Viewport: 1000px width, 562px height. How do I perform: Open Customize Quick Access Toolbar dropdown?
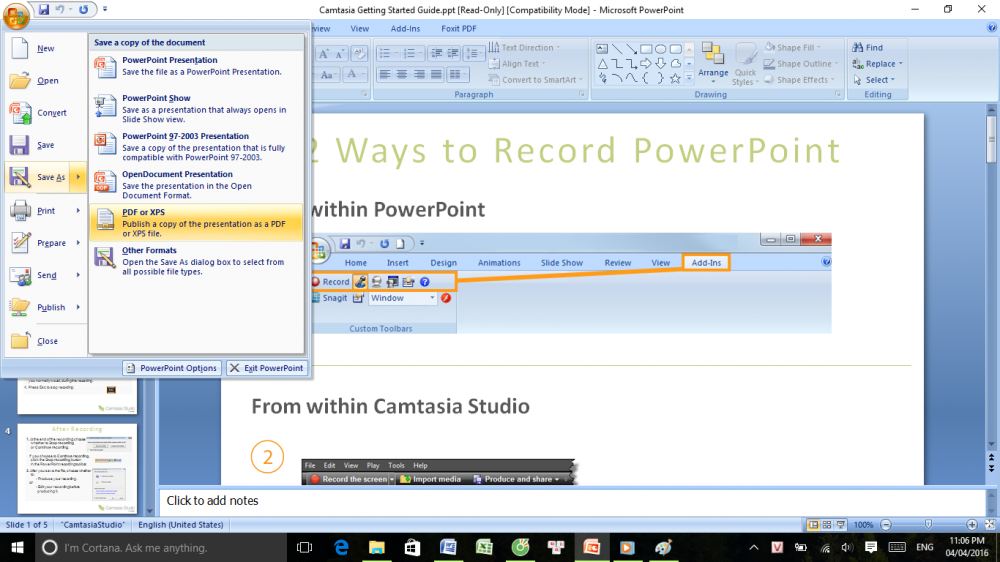pos(105,10)
